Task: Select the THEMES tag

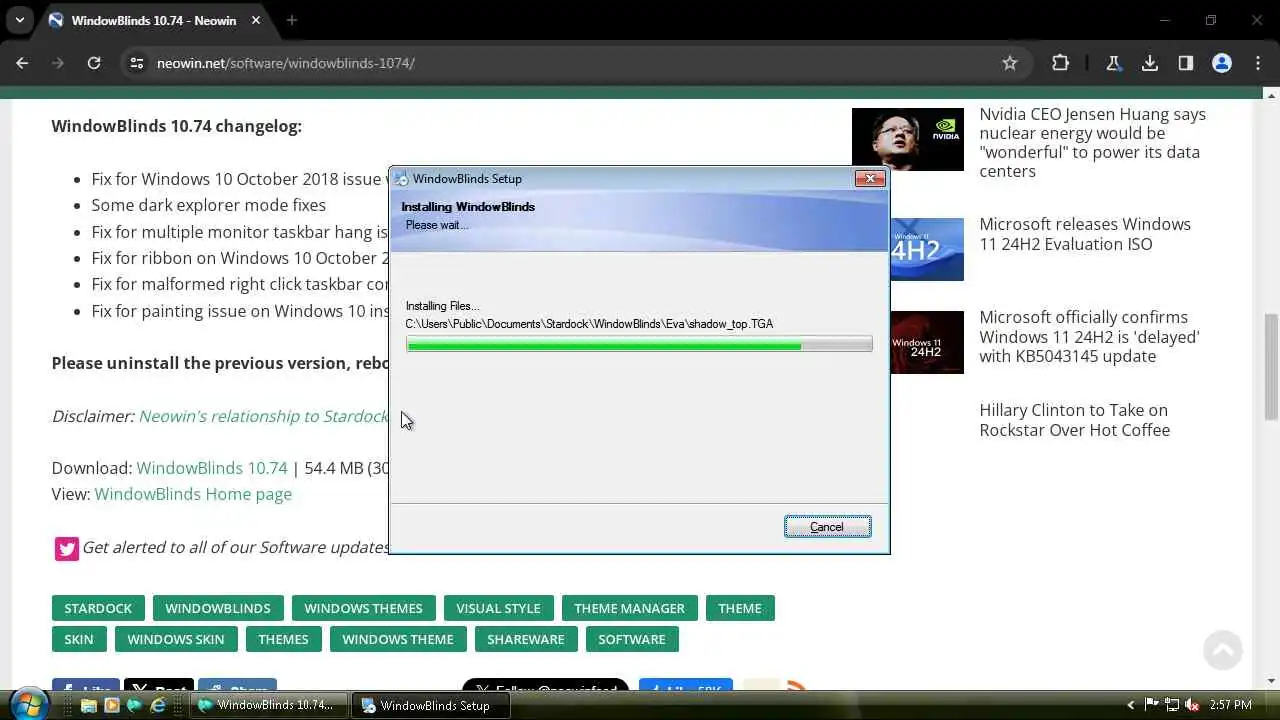Action: coord(283,639)
